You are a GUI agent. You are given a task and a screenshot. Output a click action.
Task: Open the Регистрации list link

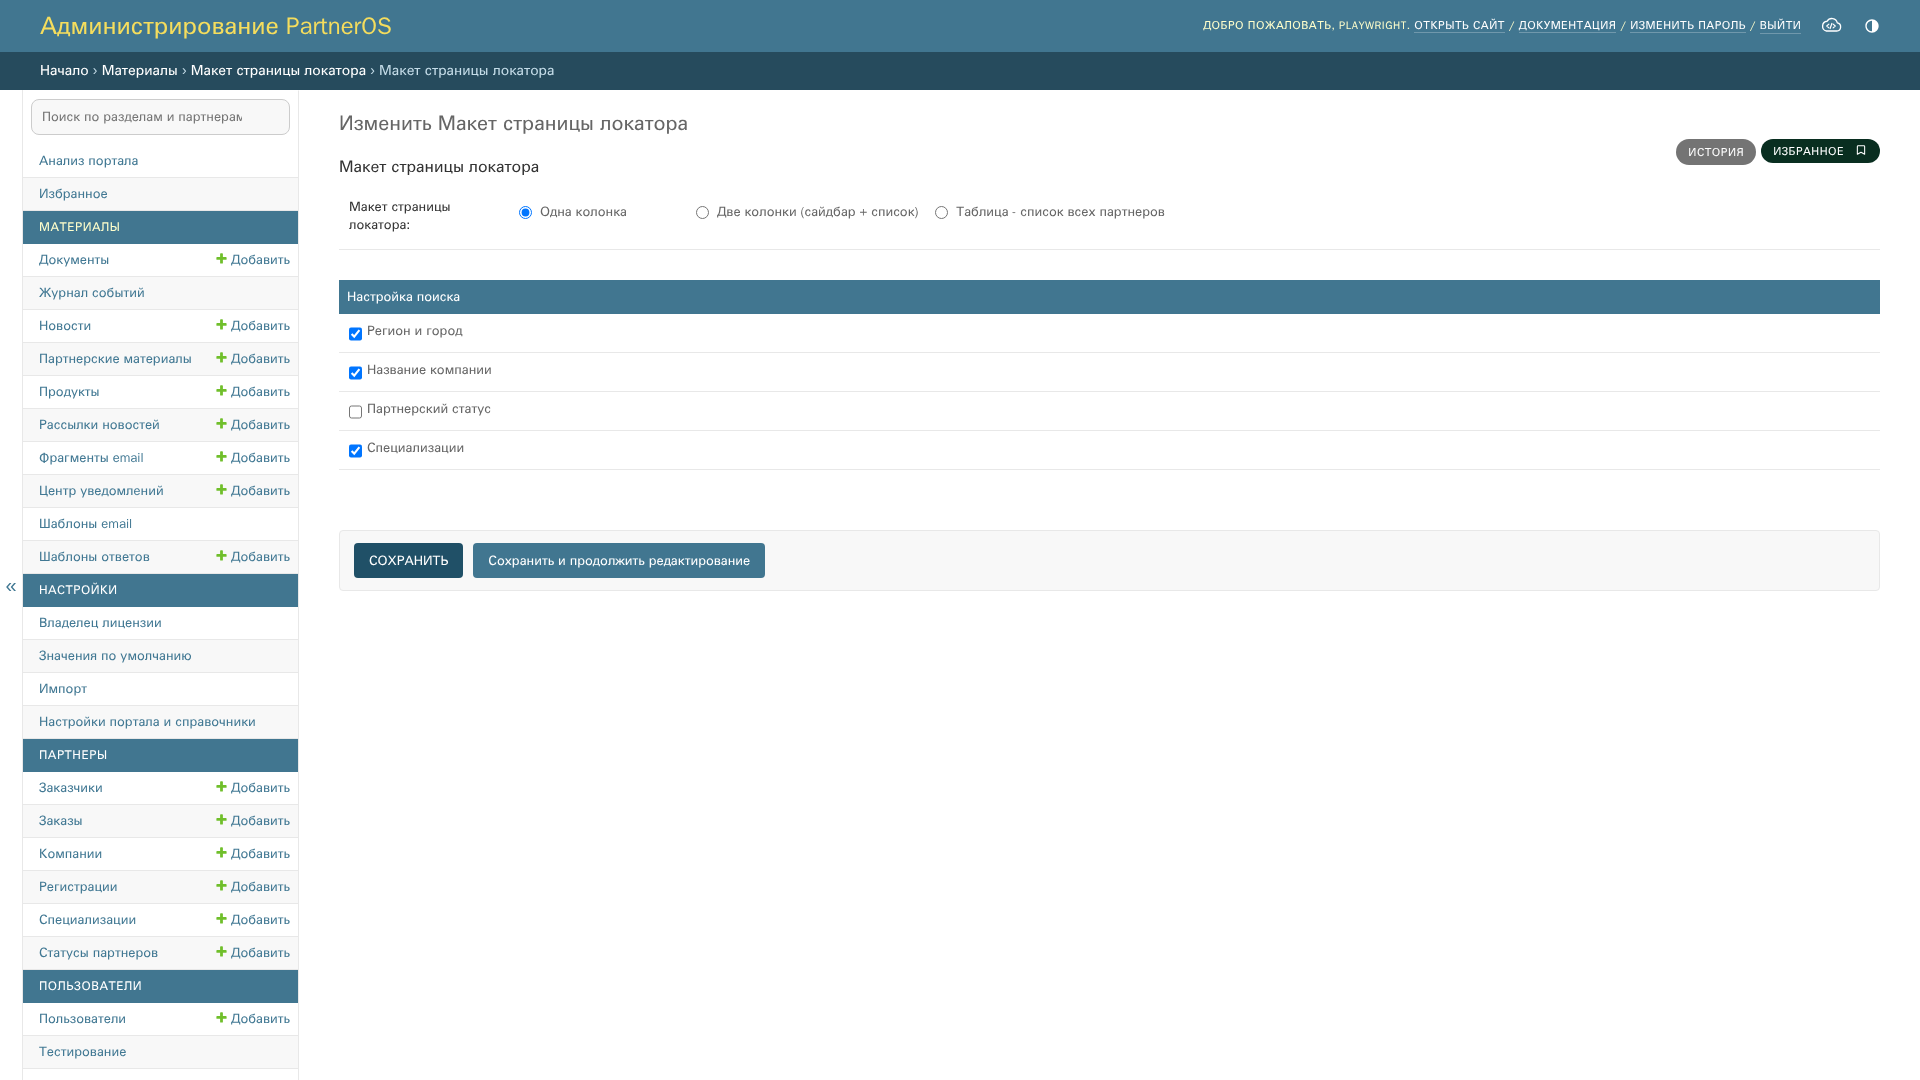pyautogui.click(x=78, y=887)
